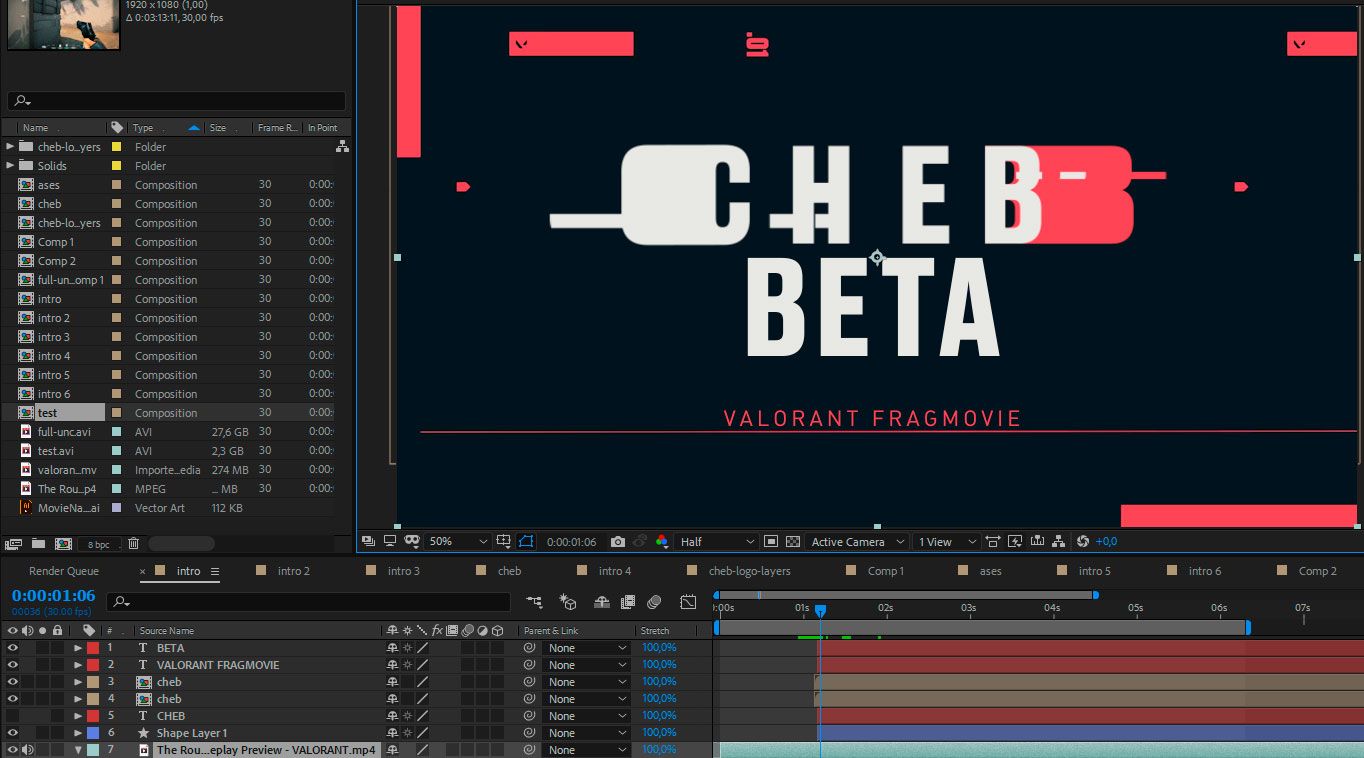The width and height of the screenshot is (1364, 758).
Task: Switch to the cheb-logo-layers composition tab
Action: (x=752, y=570)
